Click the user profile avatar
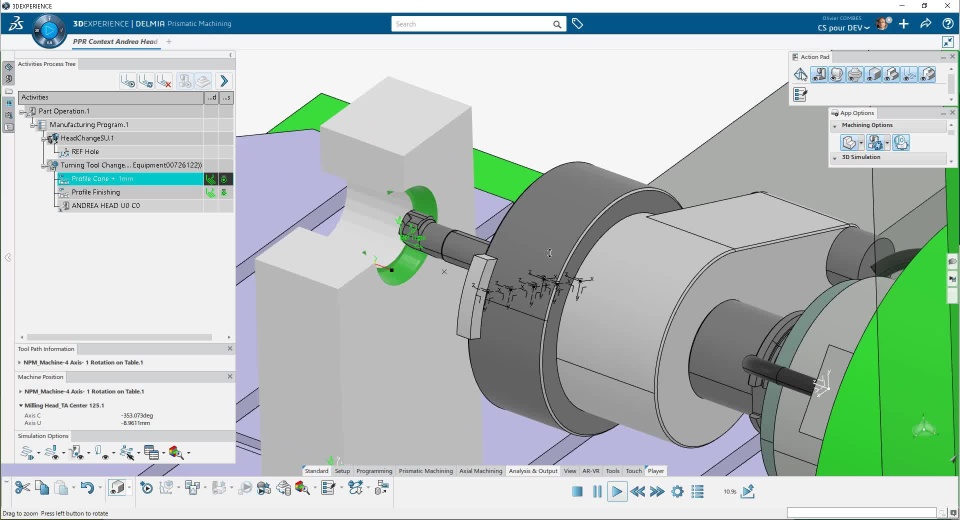The height and width of the screenshot is (520, 960). pos(882,24)
